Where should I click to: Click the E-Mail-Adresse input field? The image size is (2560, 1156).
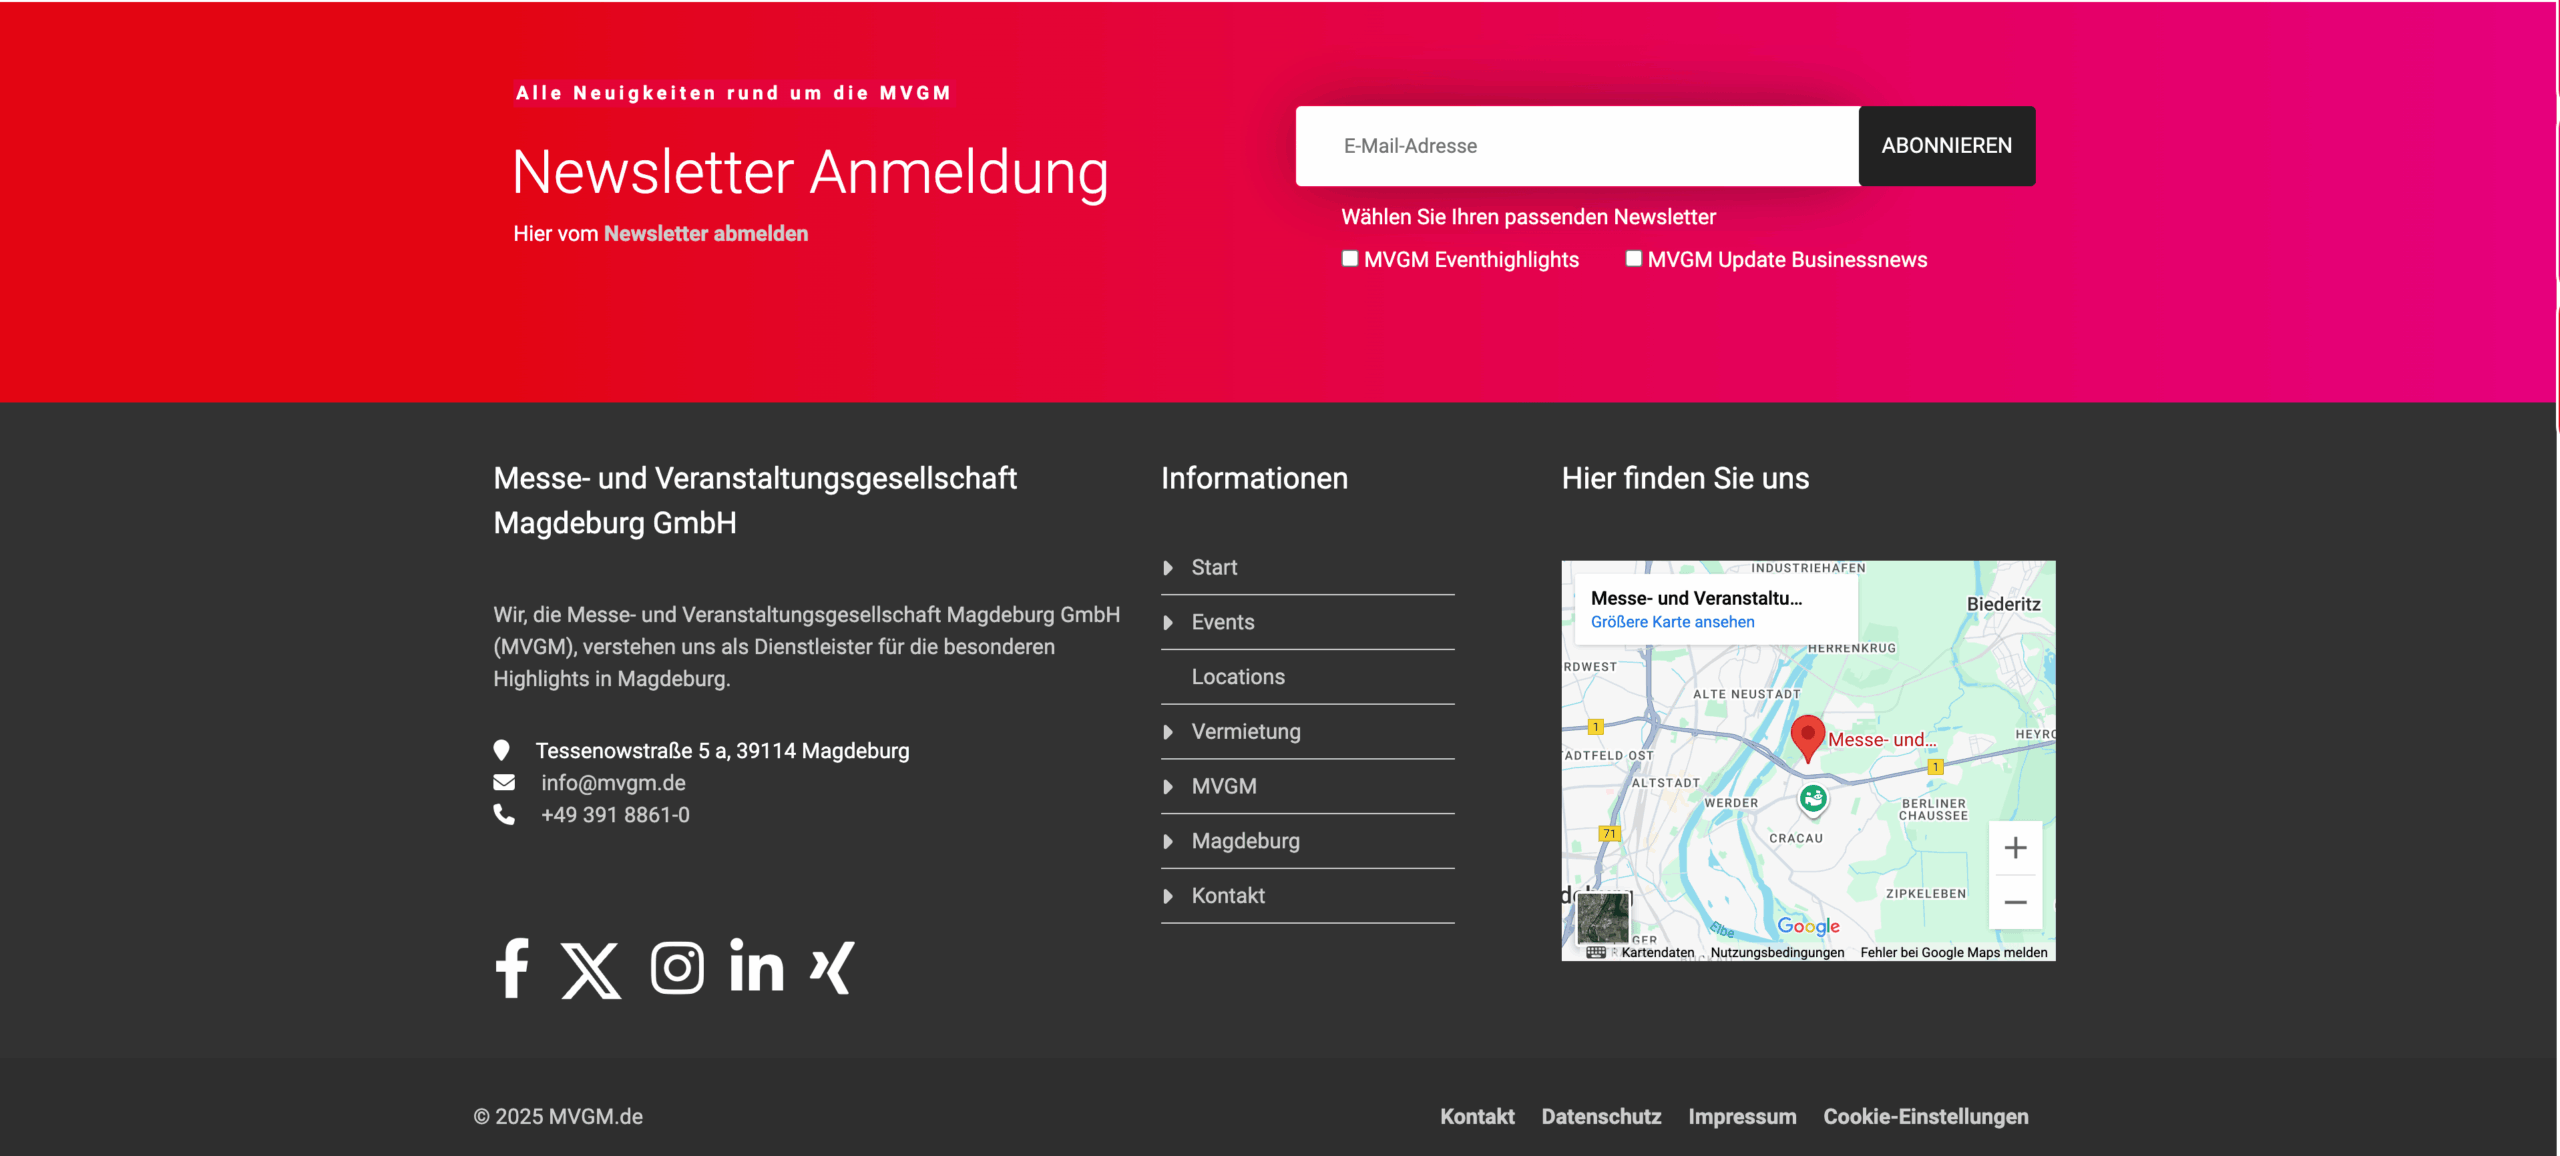pos(1577,146)
